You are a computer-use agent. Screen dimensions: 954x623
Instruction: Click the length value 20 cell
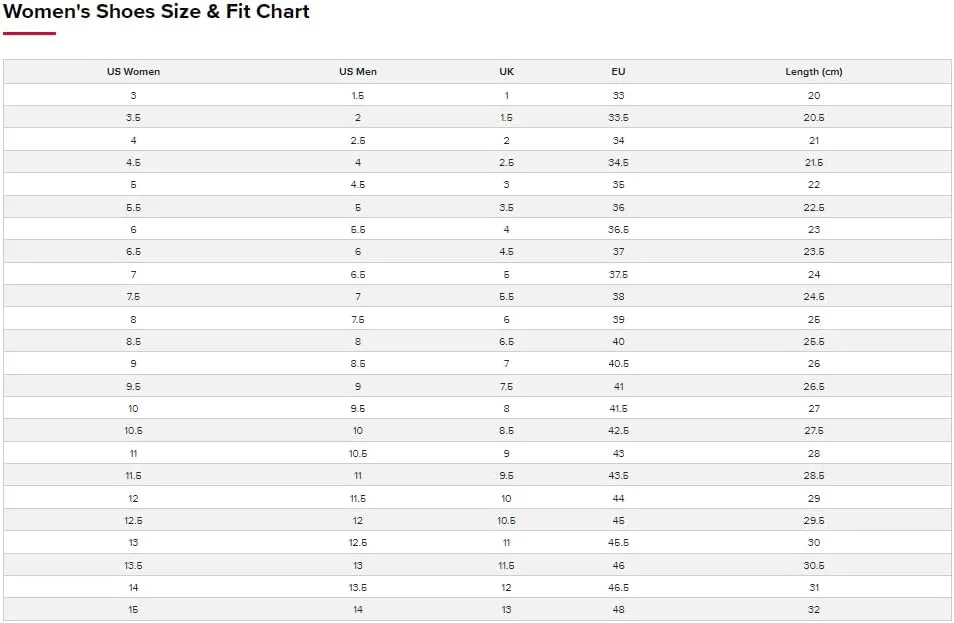[813, 95]
